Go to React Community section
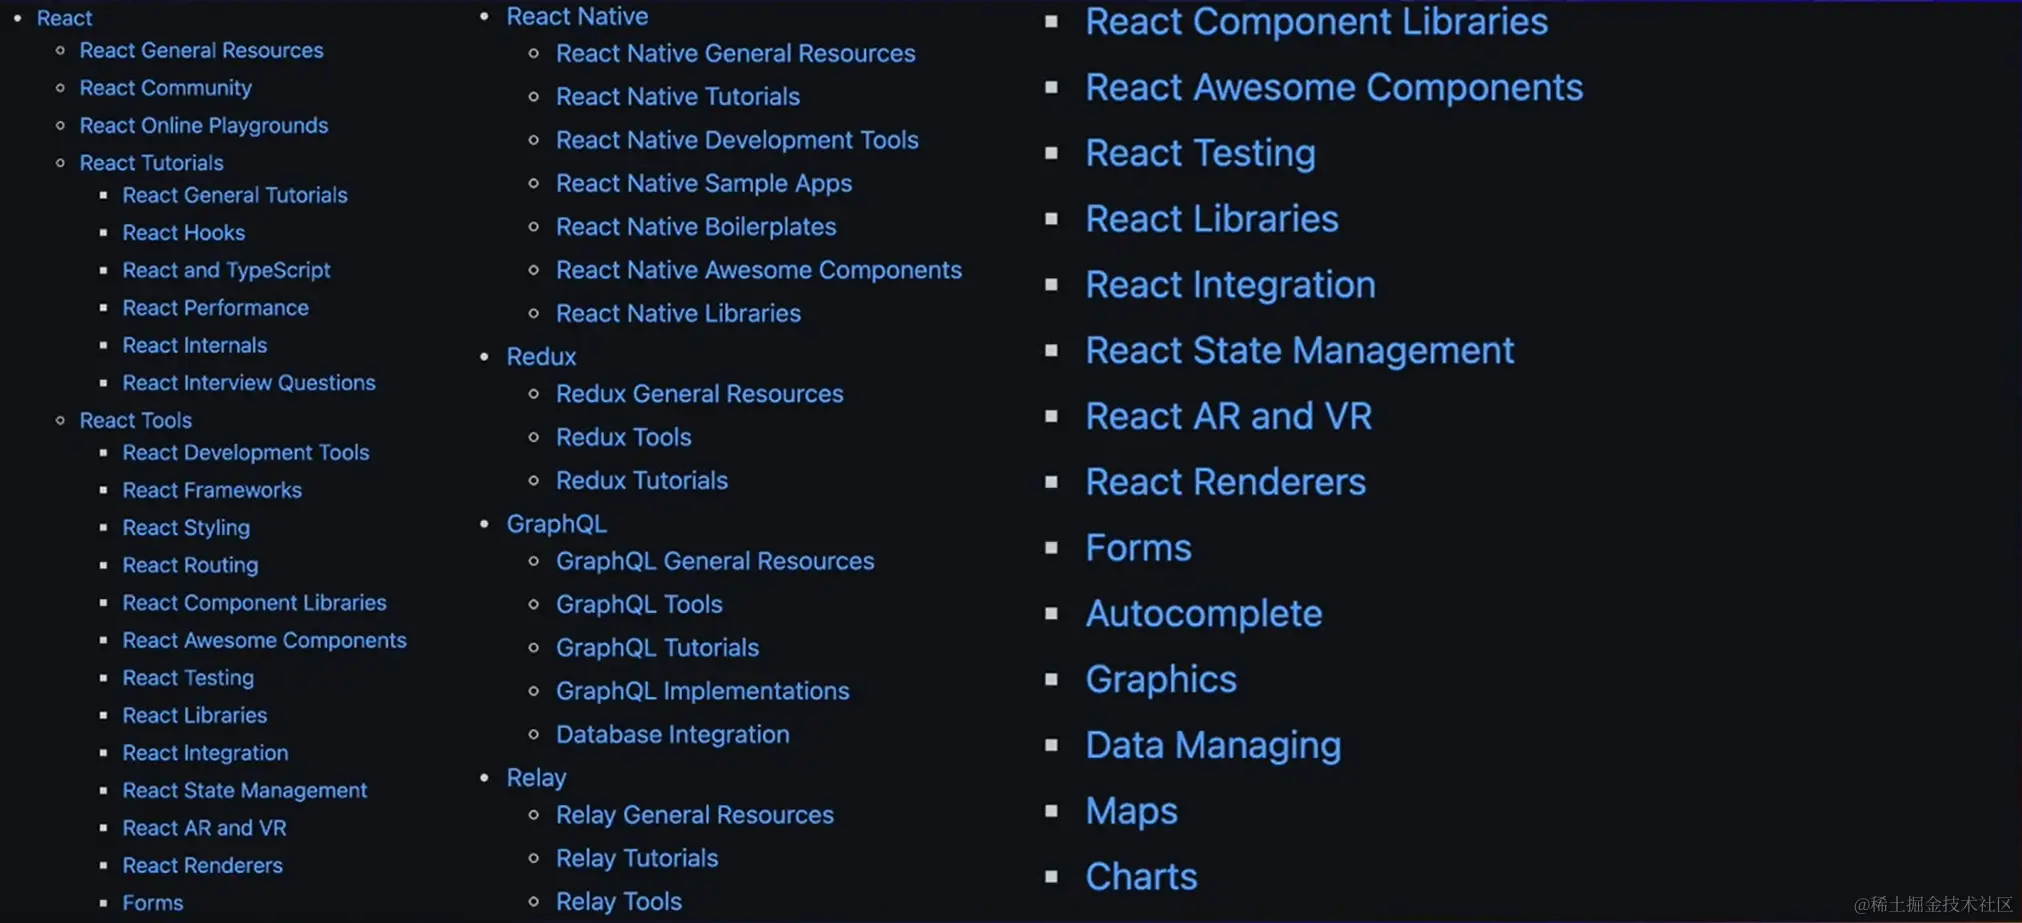Screen dimensions: 2022x923 point(165,88)
